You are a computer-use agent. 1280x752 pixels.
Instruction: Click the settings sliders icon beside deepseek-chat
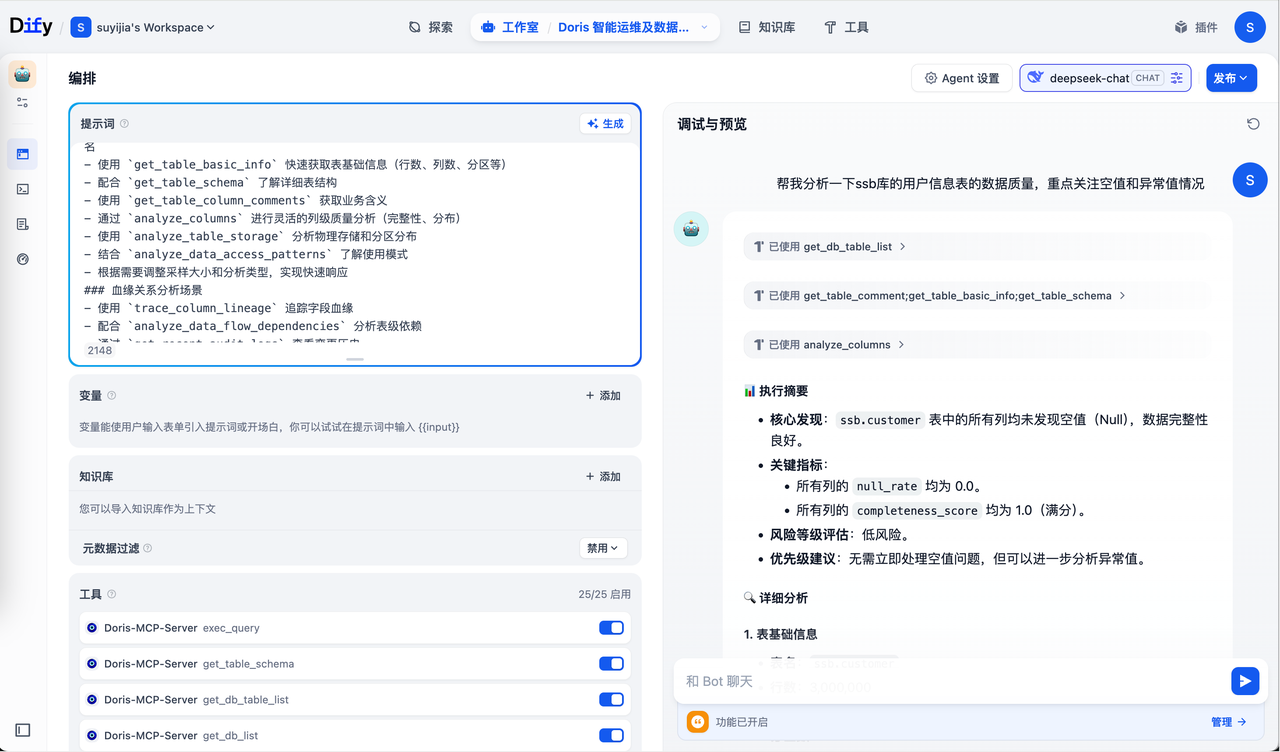pos(1176,77)
